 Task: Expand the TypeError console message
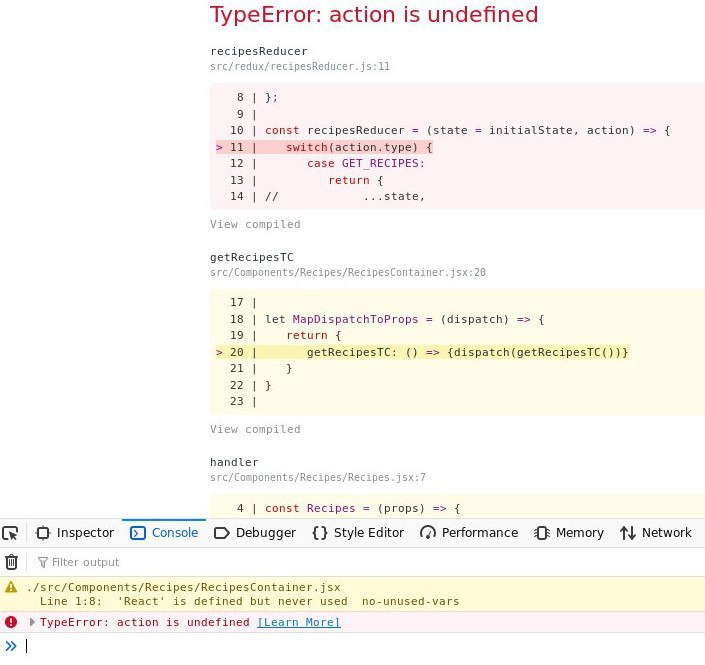(x=33, y=622)
